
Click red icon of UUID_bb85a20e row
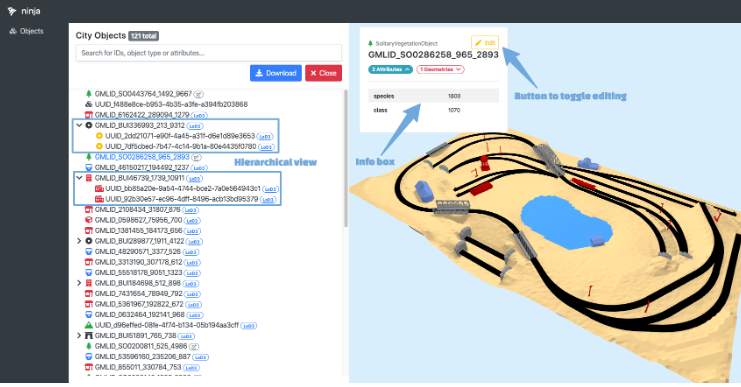coord(99,189)
